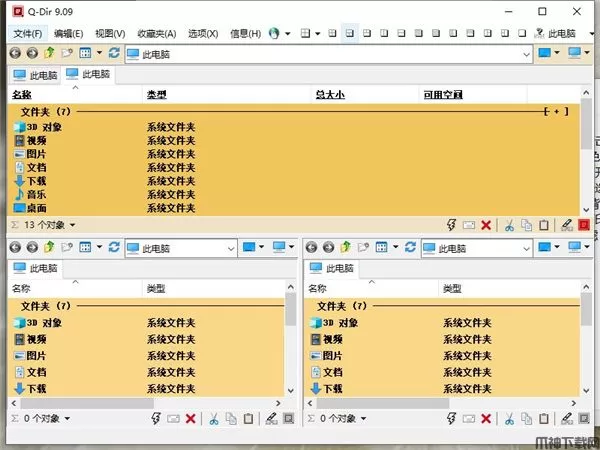
Task: Refresh the top pane
Action: tap(114, 53)
